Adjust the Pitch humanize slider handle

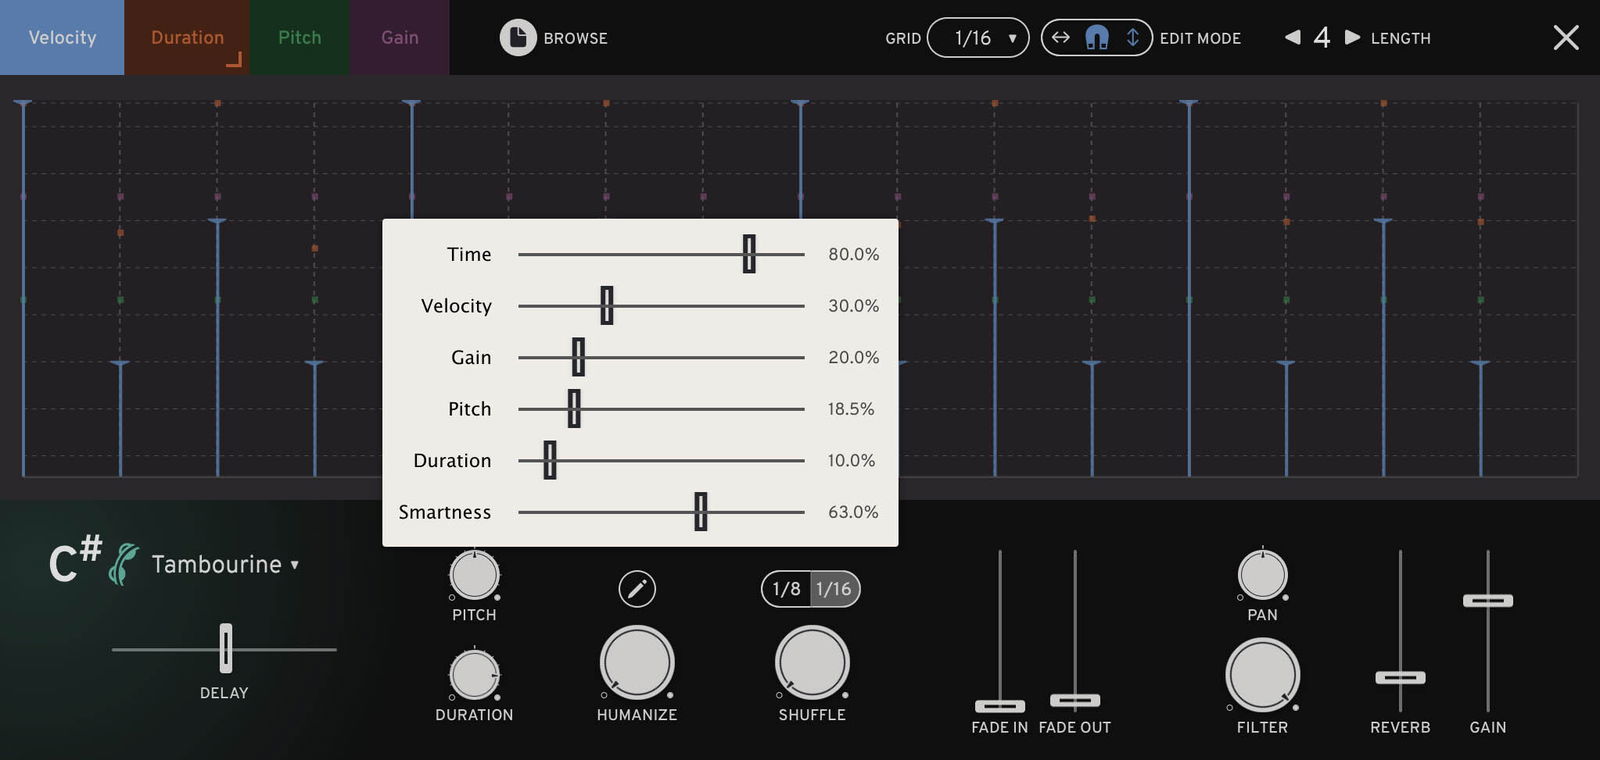pyautogui.click(x=574, y=409)
